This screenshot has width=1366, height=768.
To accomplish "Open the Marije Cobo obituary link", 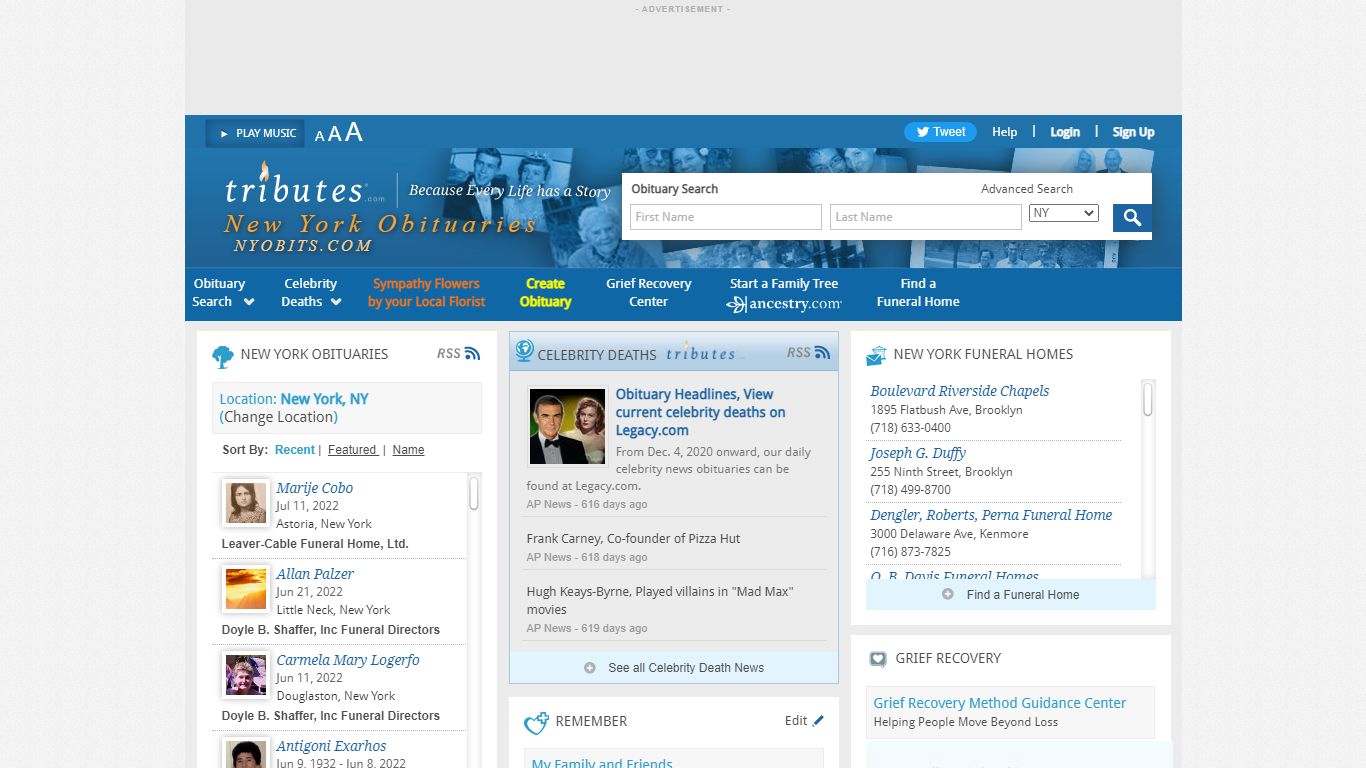I will 315,488.
